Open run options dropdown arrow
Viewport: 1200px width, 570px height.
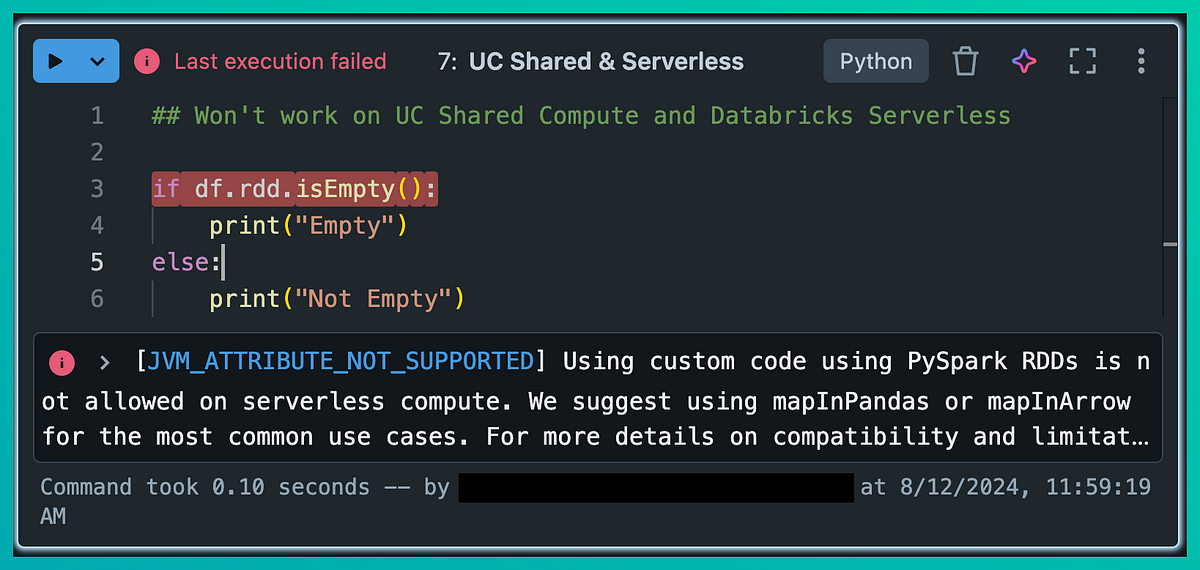pos(97,61)
